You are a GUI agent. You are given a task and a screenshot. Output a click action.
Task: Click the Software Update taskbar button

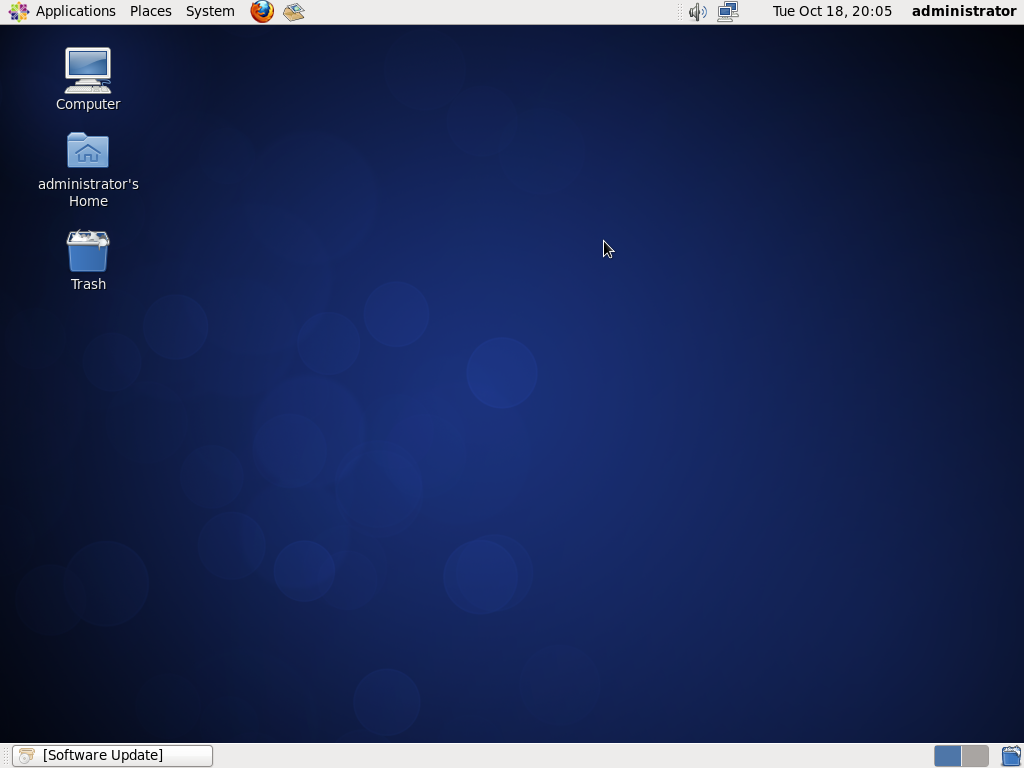pos(112,756)
